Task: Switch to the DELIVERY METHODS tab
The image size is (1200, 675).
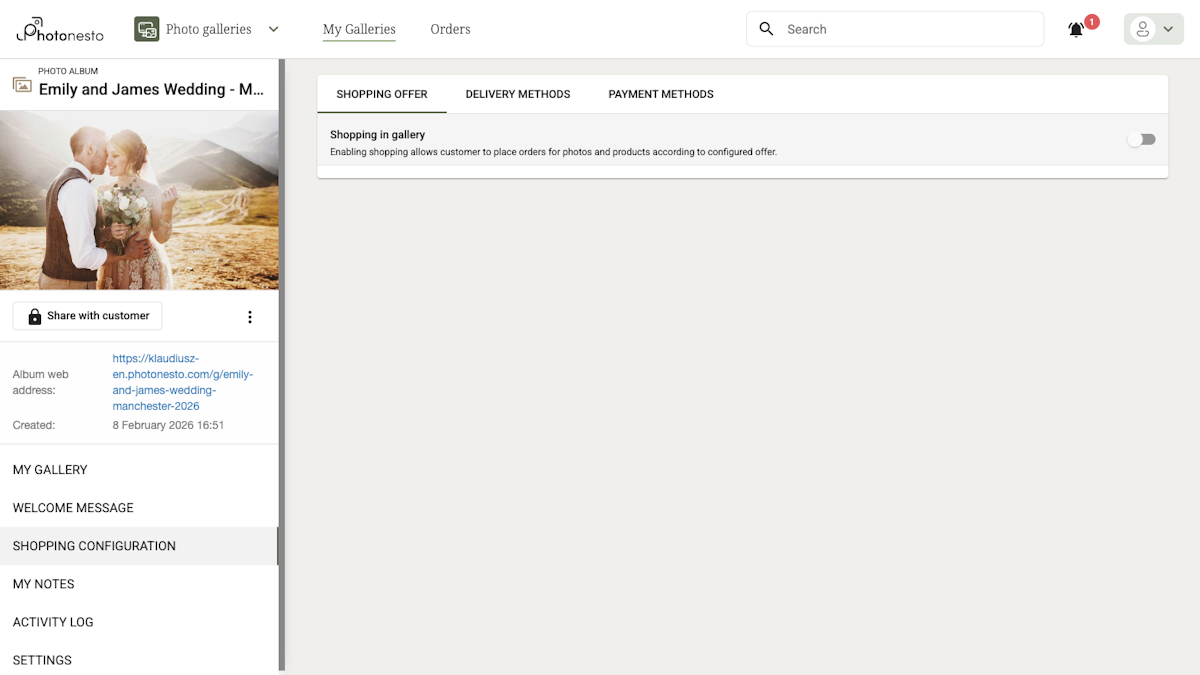Action: pos(518,93)
